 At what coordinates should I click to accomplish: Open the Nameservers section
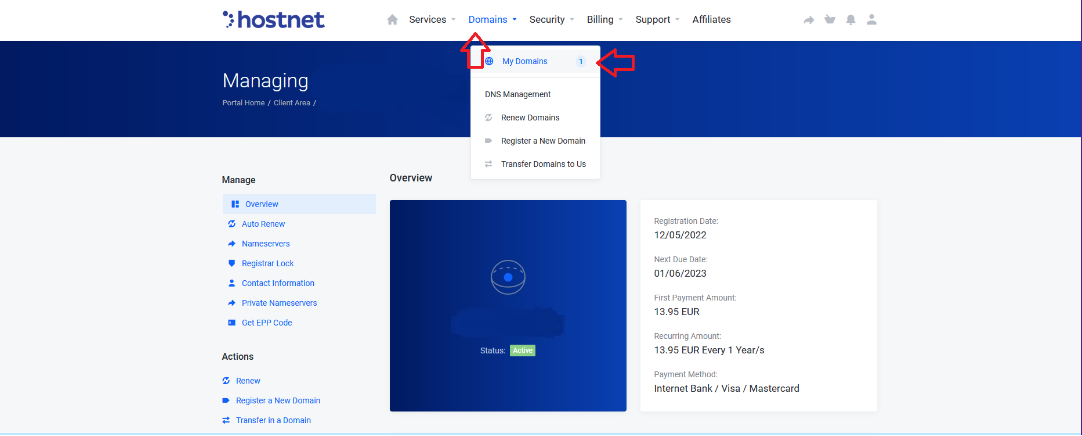[x=265, y=244]
